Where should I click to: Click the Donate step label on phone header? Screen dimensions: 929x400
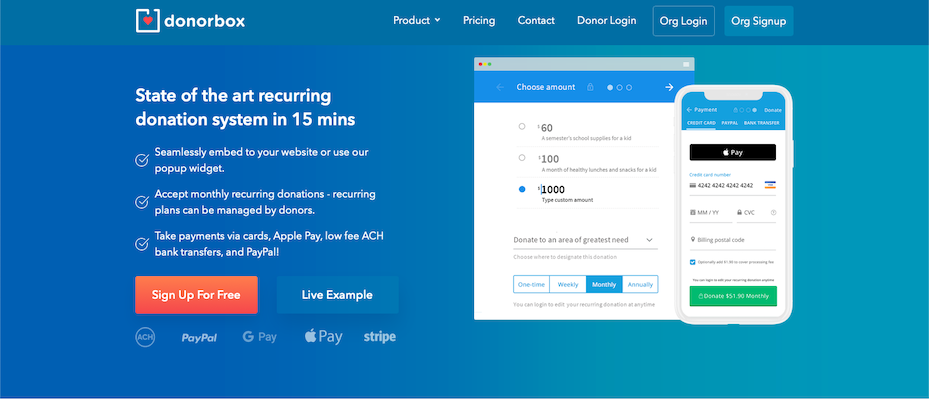coord(773,110)
